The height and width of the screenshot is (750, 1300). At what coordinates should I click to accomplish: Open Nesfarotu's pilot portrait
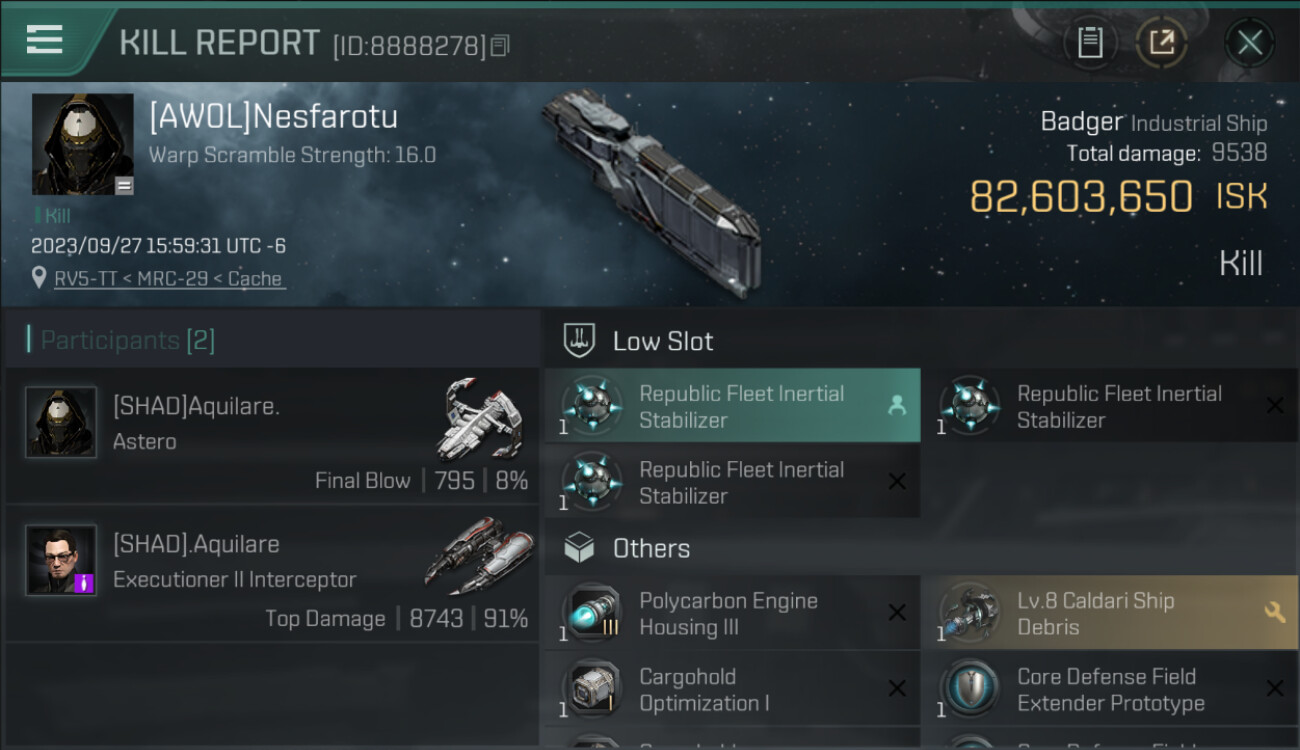coord(82,144)
